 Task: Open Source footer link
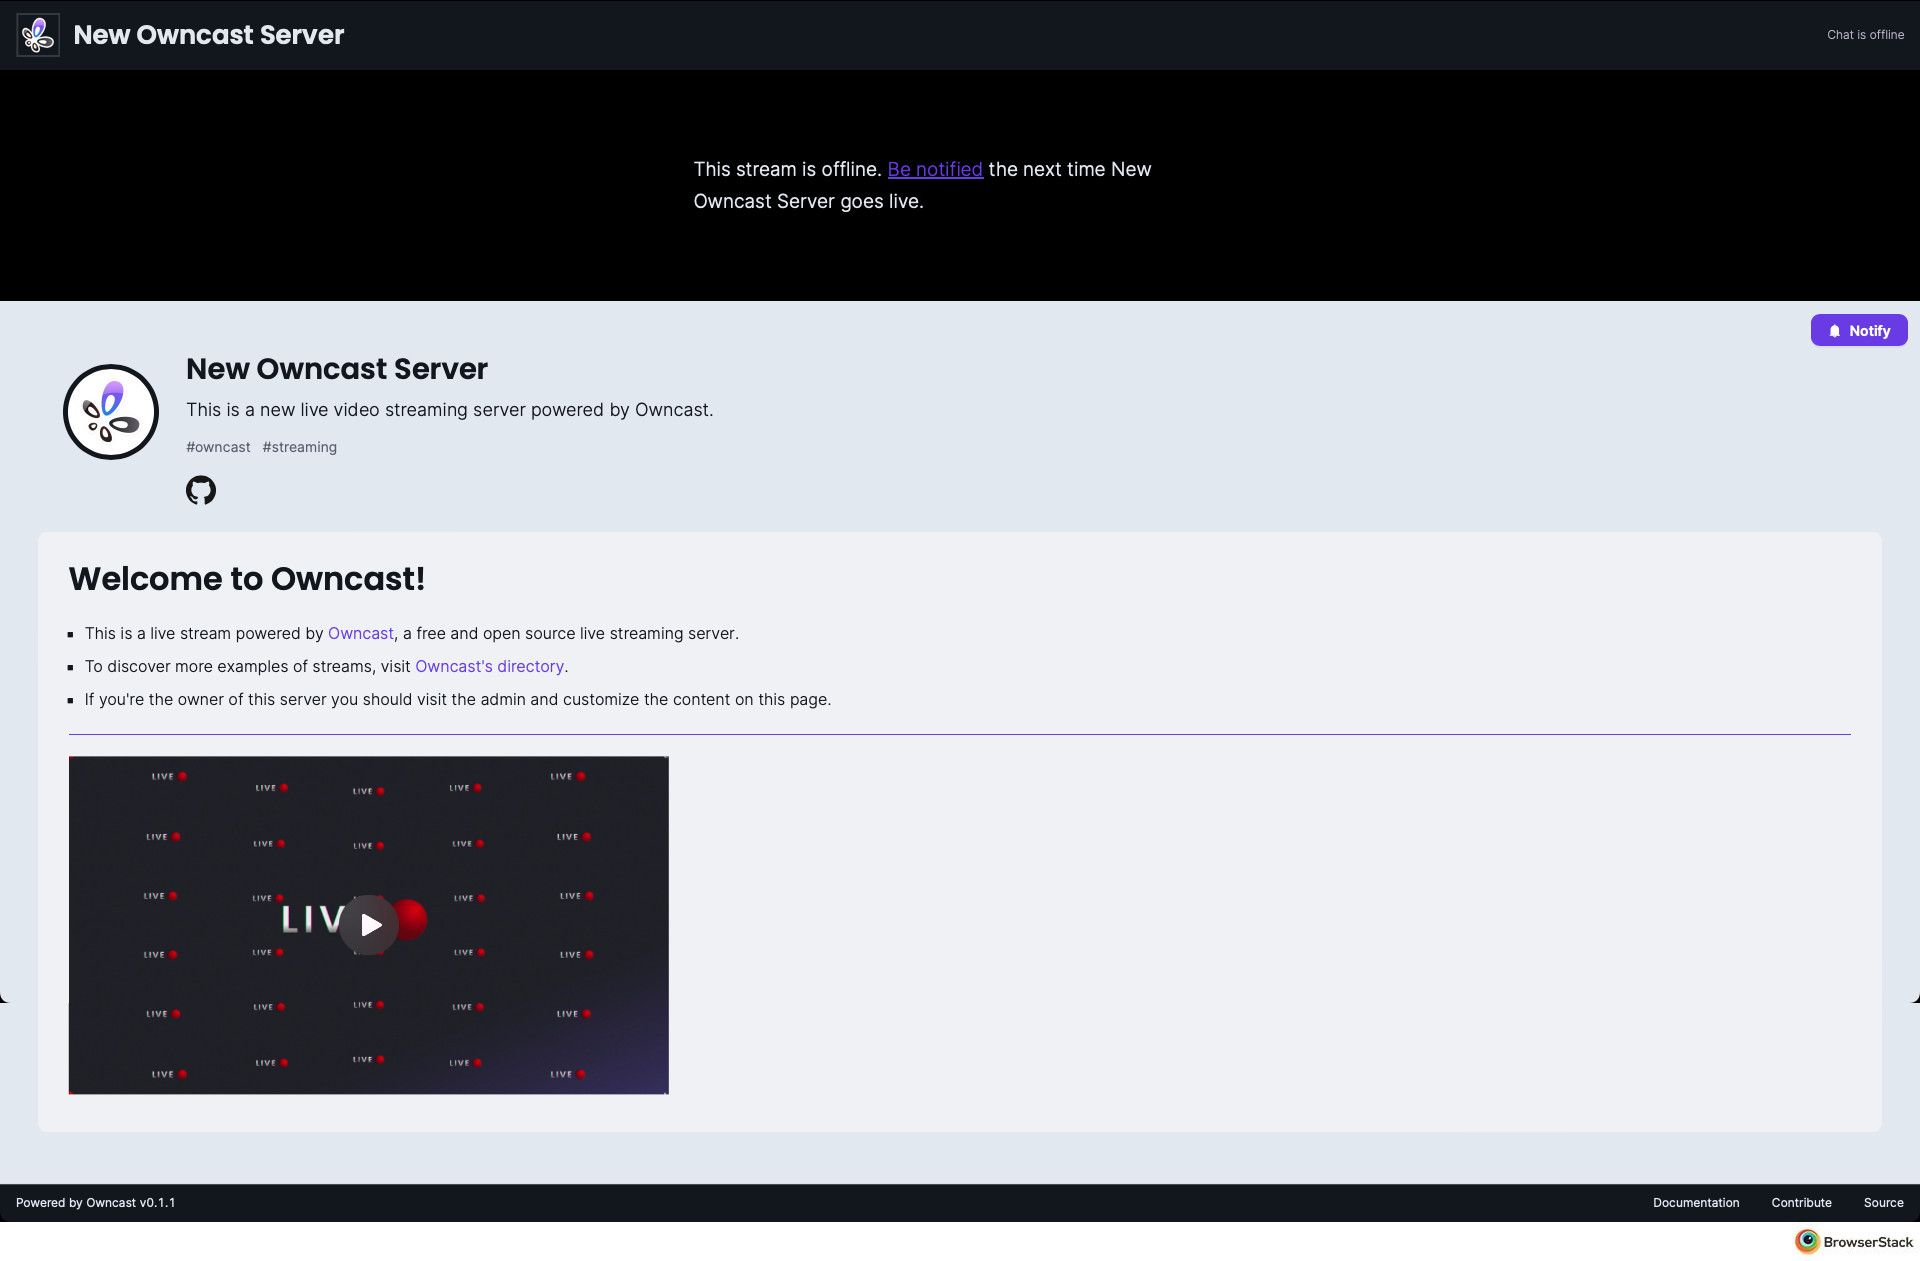[x=1884, y=1203]
